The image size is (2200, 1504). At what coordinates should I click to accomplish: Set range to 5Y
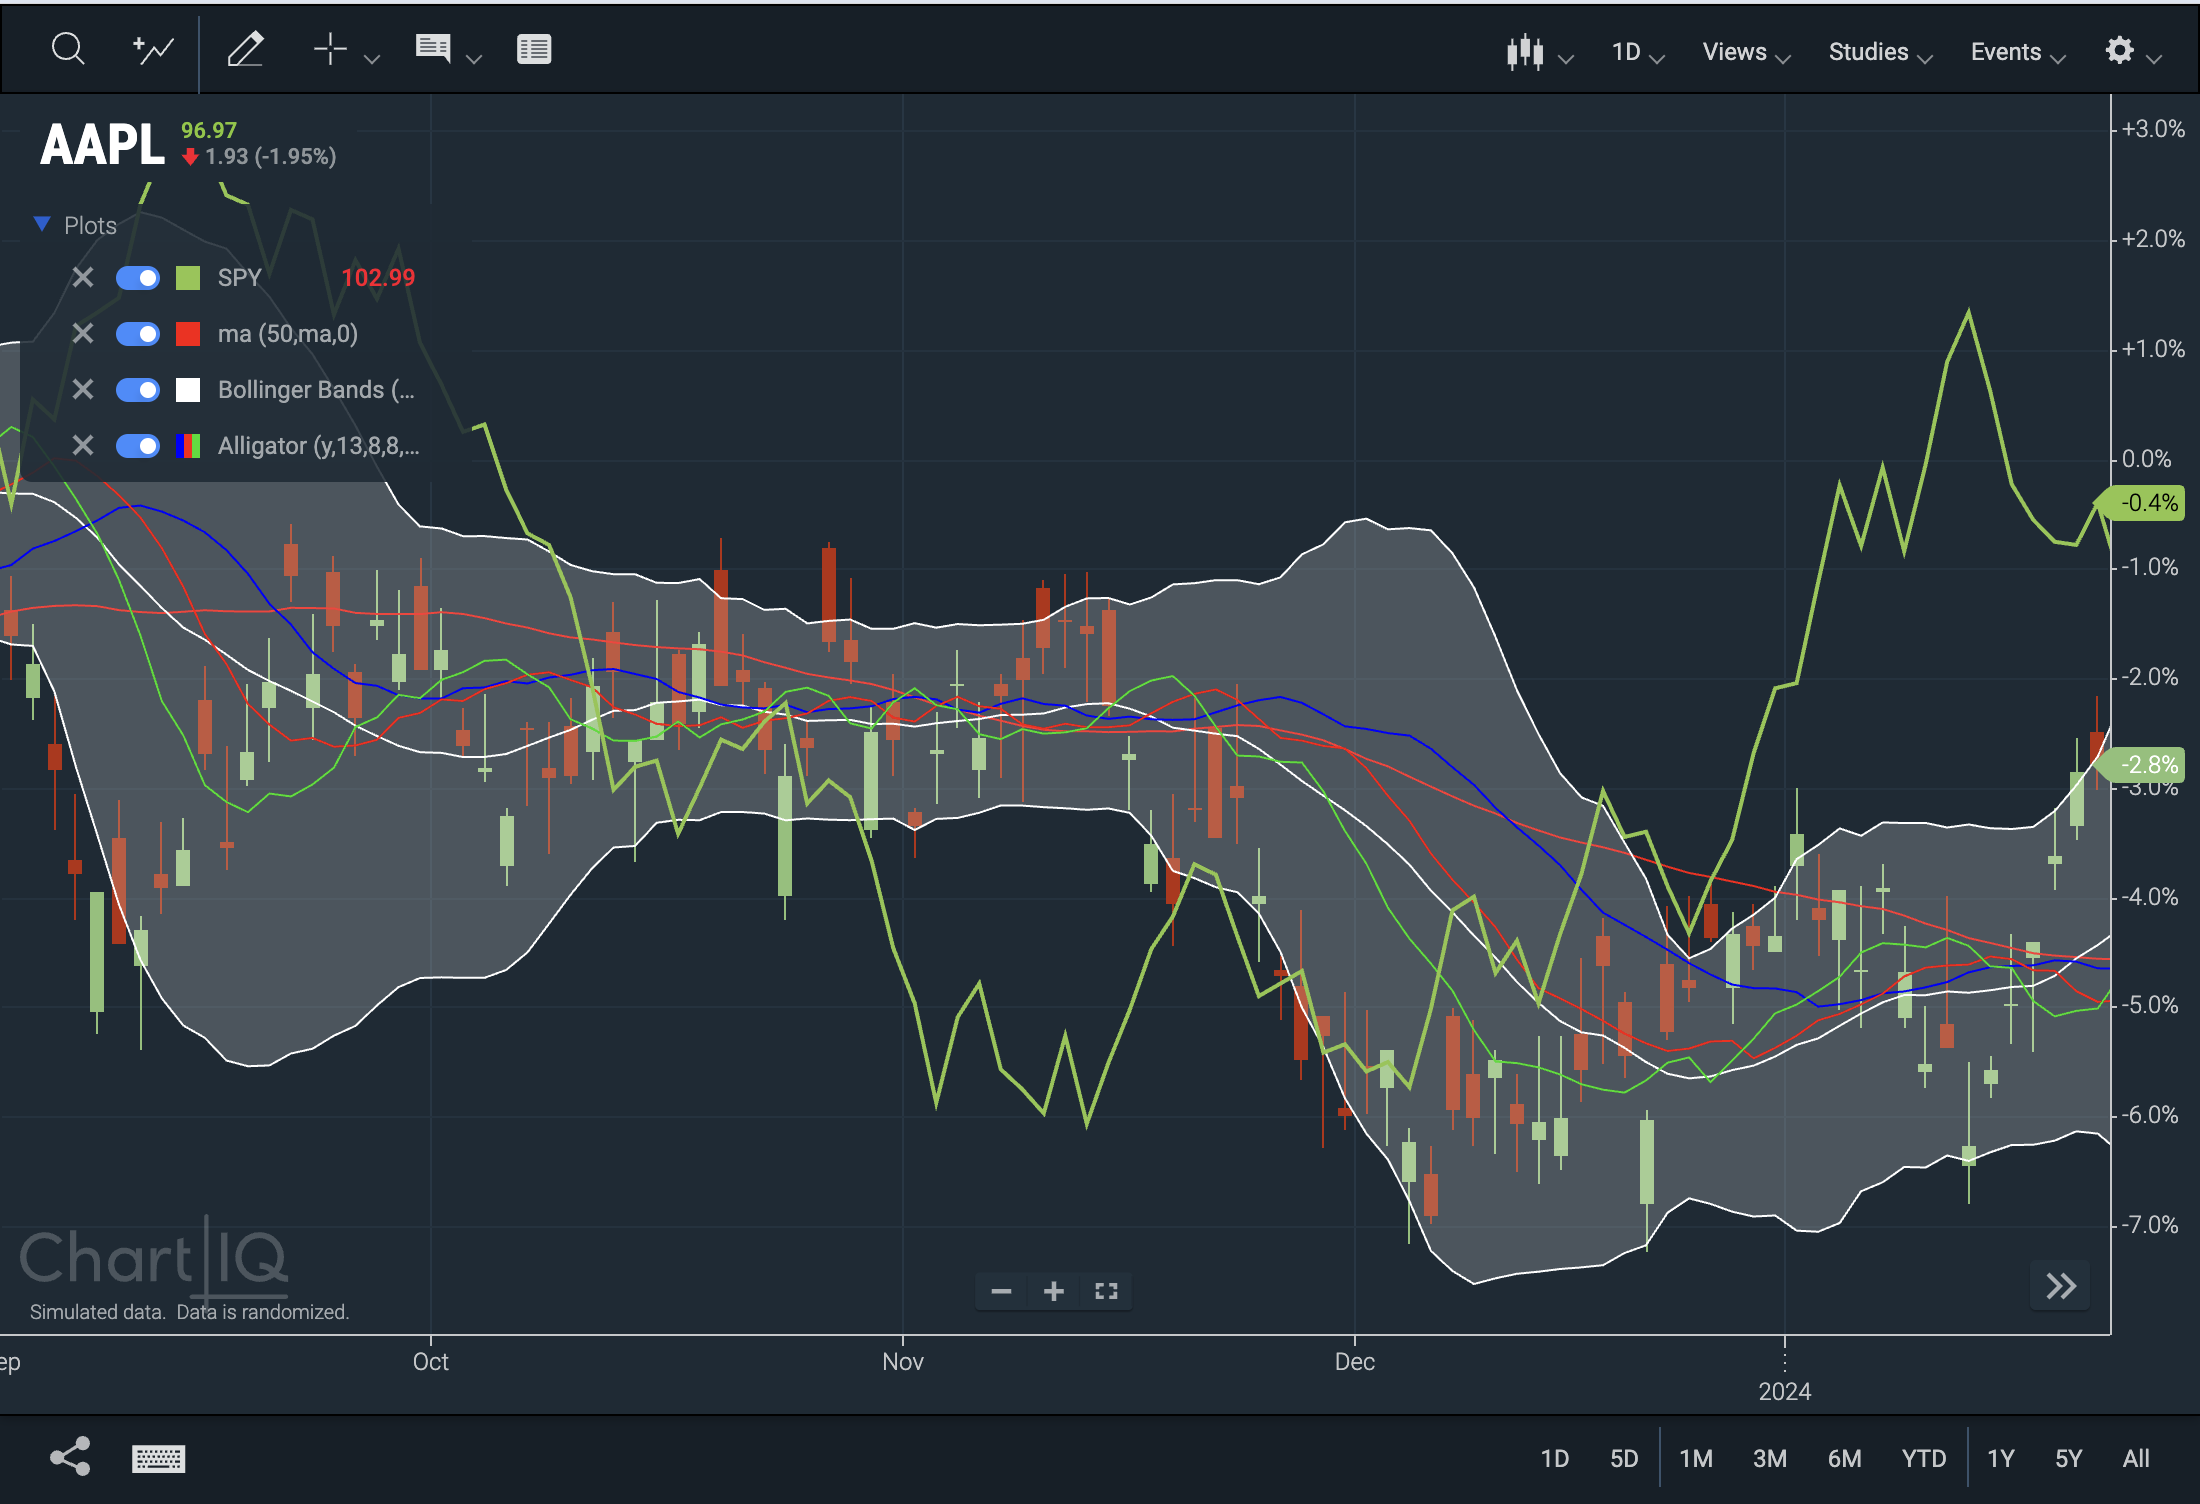coord(2069,1459)
